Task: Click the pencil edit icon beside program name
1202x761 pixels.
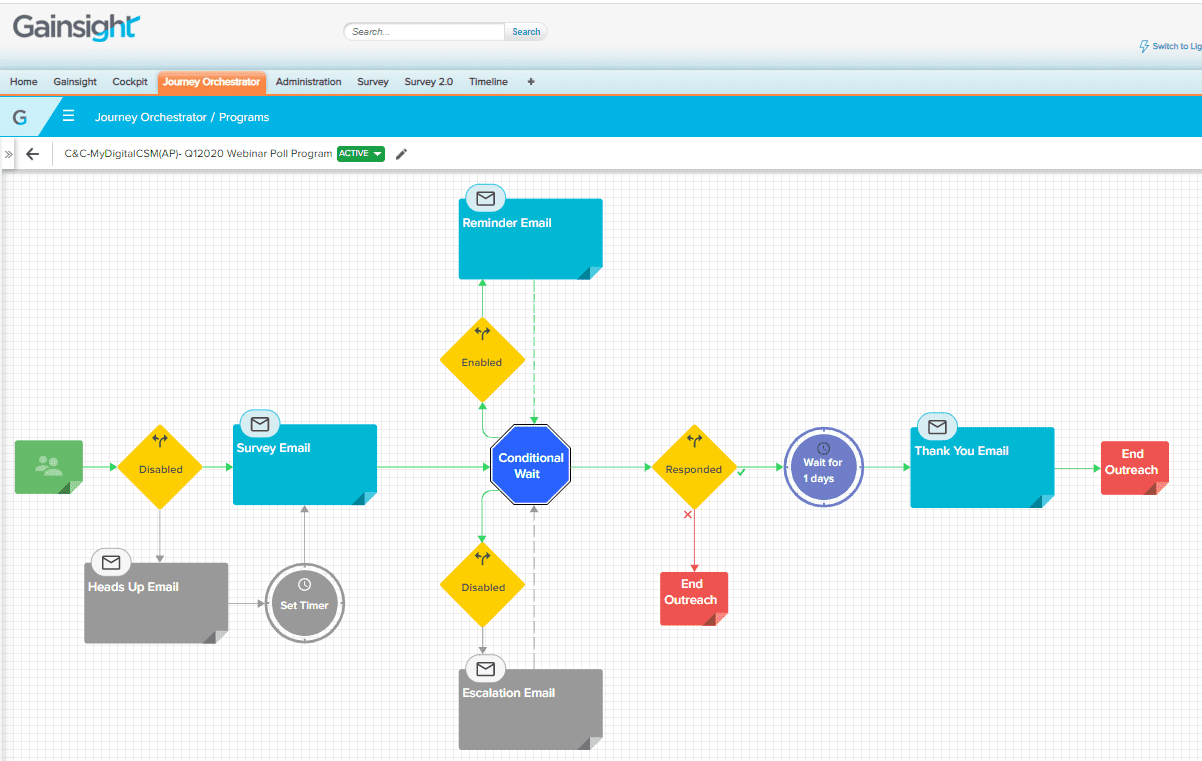Action: [402, 154]
